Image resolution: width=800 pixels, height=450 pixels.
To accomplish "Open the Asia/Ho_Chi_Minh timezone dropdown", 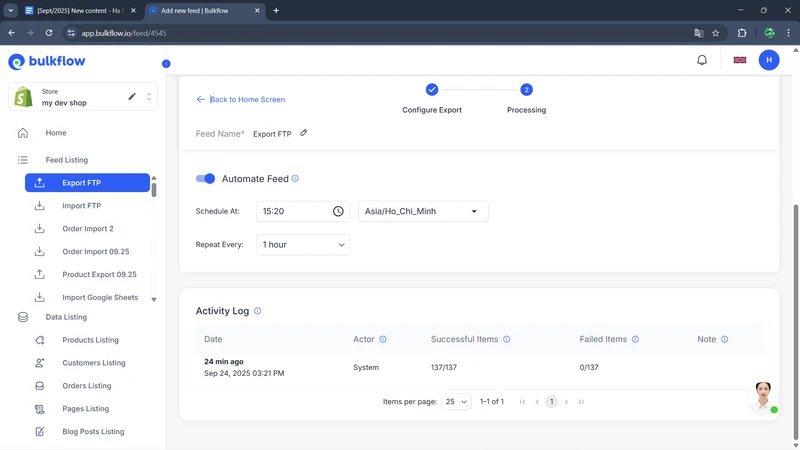I will [x=423, y=211].
